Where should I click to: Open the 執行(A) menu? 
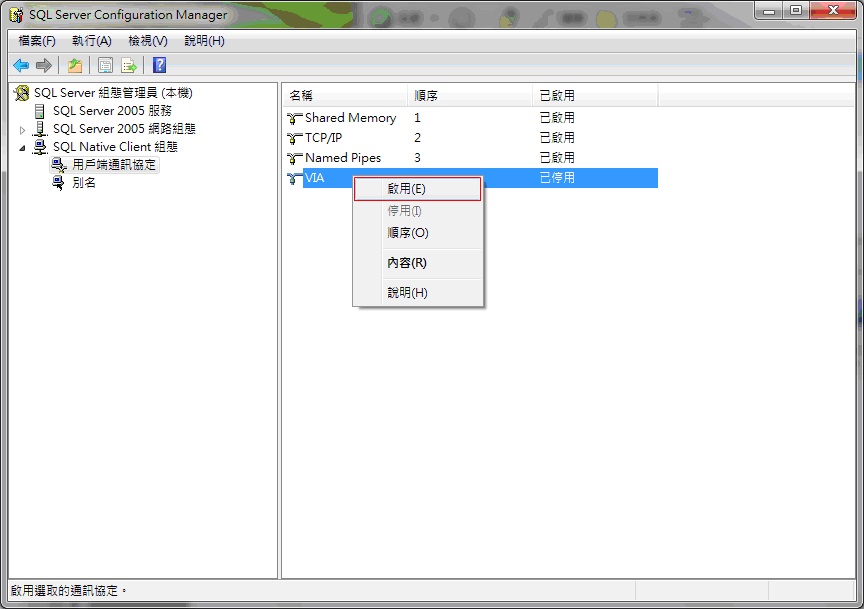click(91, 41)
